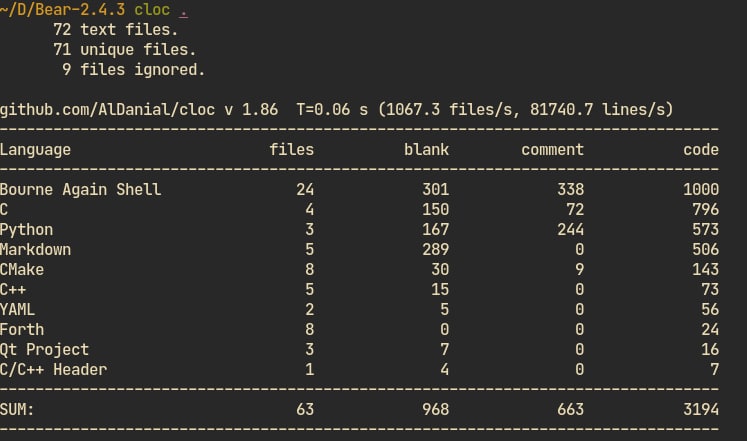Click the code count 1000 for Bourne Again Shell

(x=701, y=190)
